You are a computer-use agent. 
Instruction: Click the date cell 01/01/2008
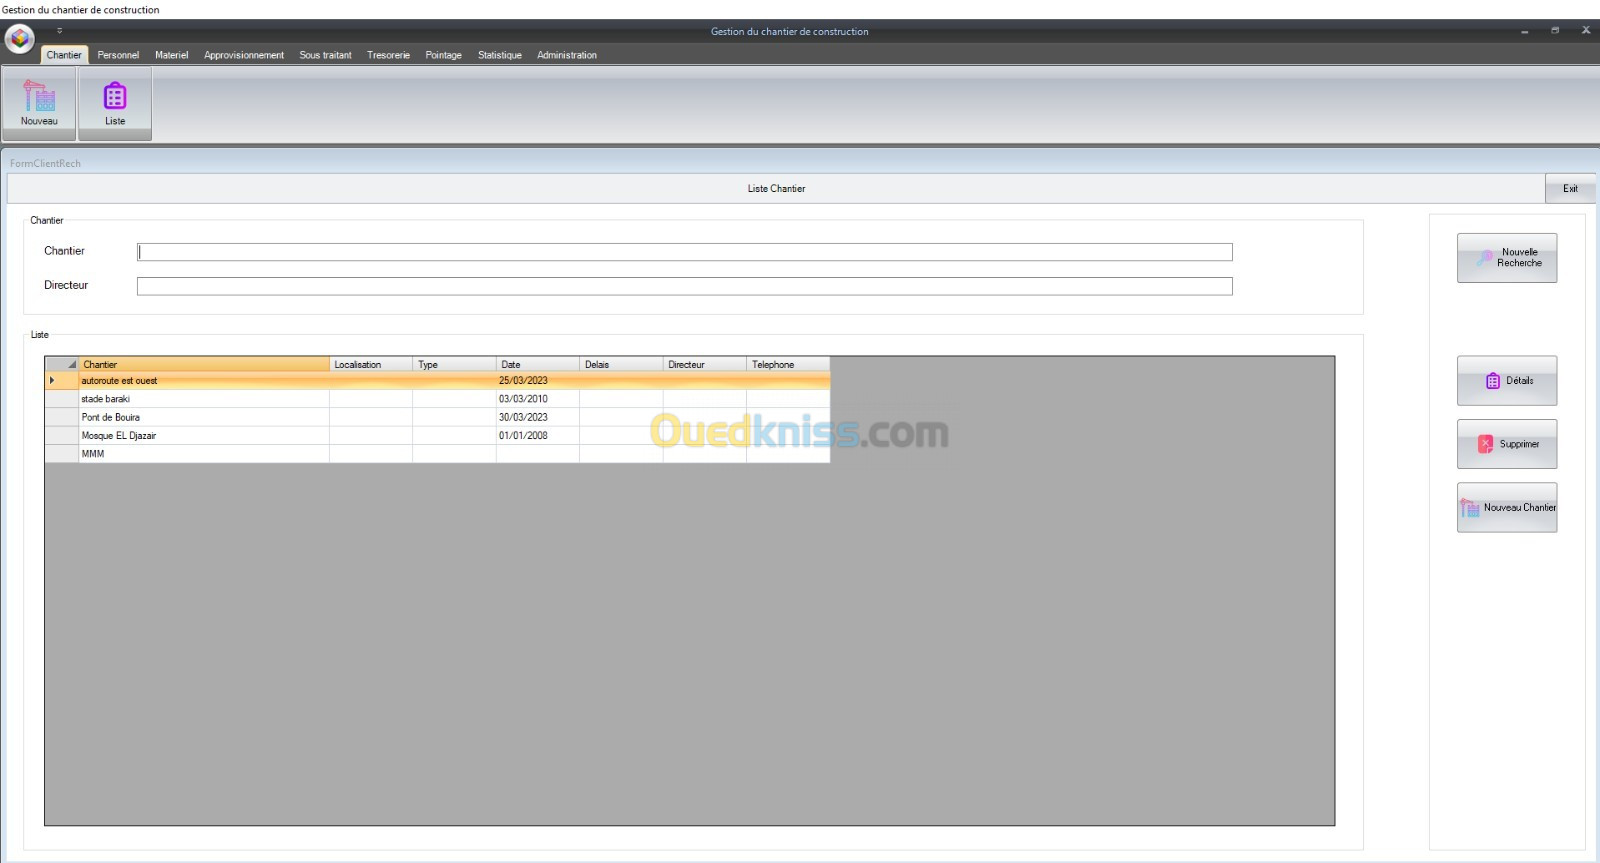tap(538, 435)
